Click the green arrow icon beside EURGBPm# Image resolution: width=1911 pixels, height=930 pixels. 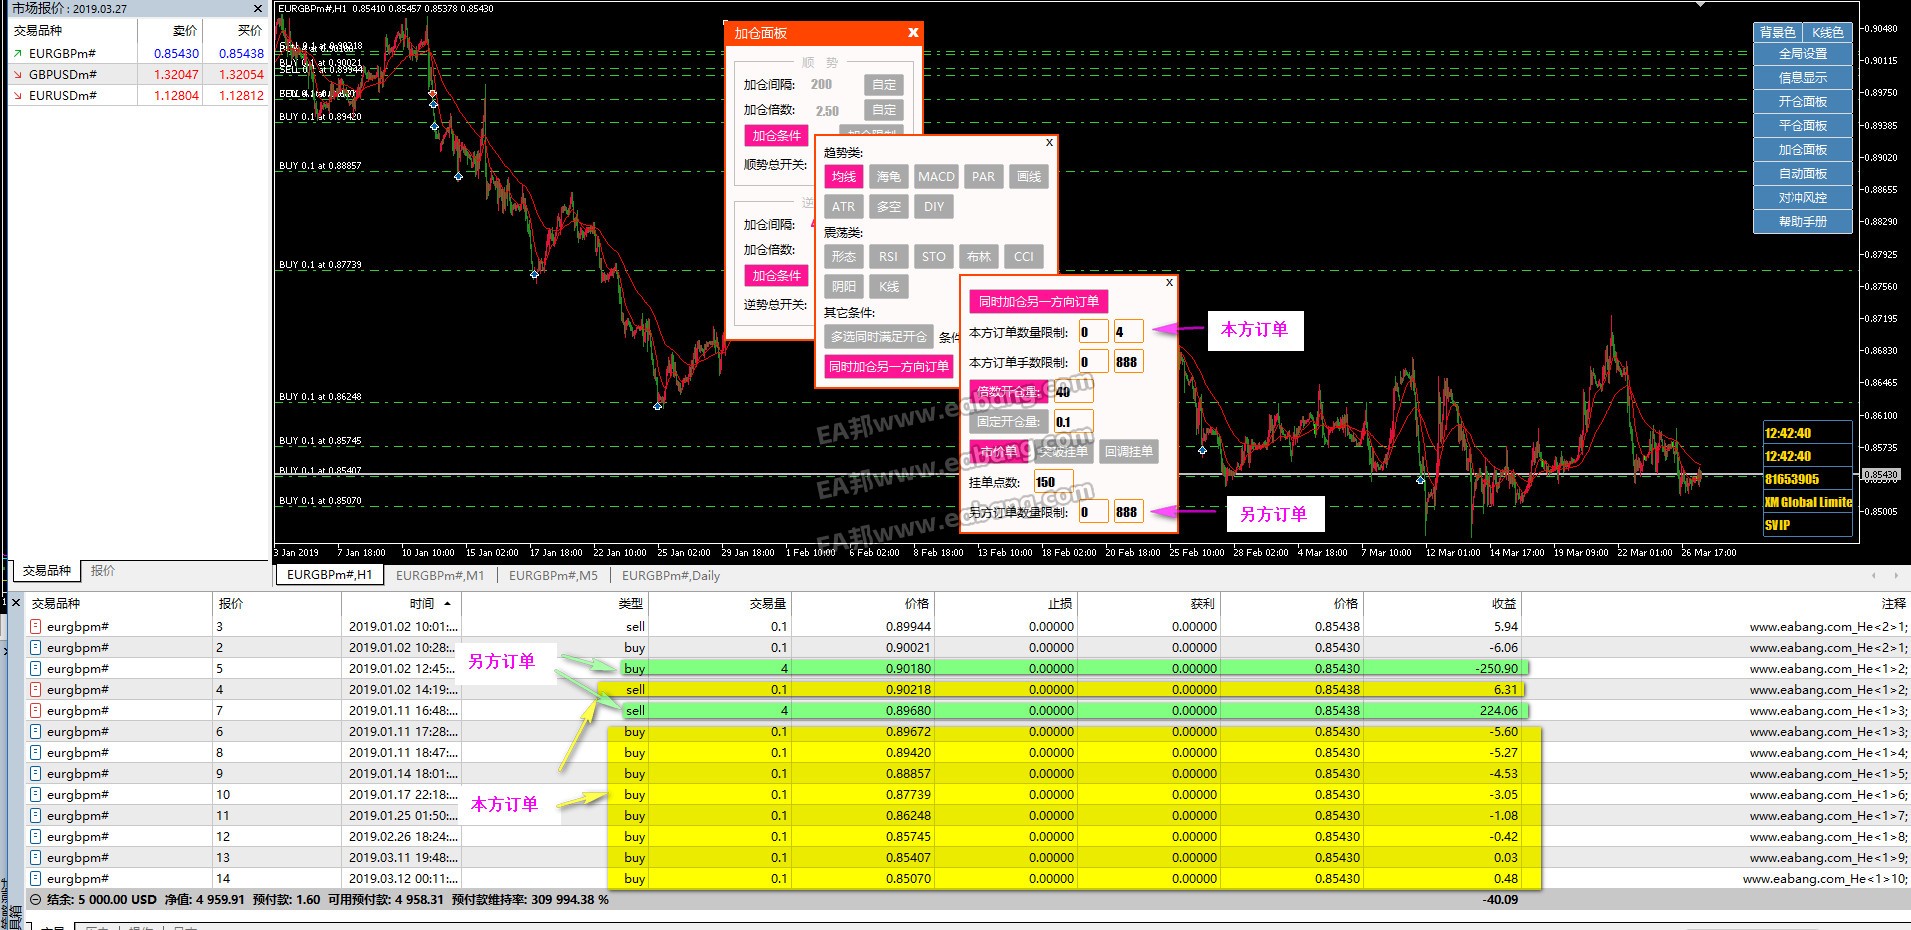[x=17, y=54]
